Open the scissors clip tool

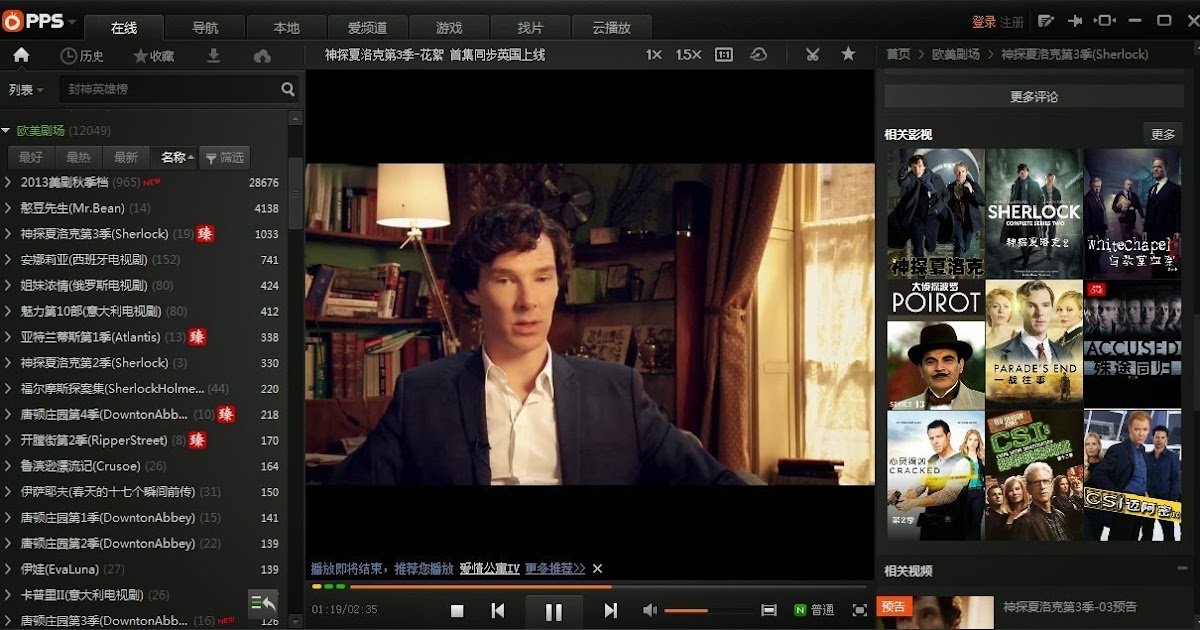812,55
